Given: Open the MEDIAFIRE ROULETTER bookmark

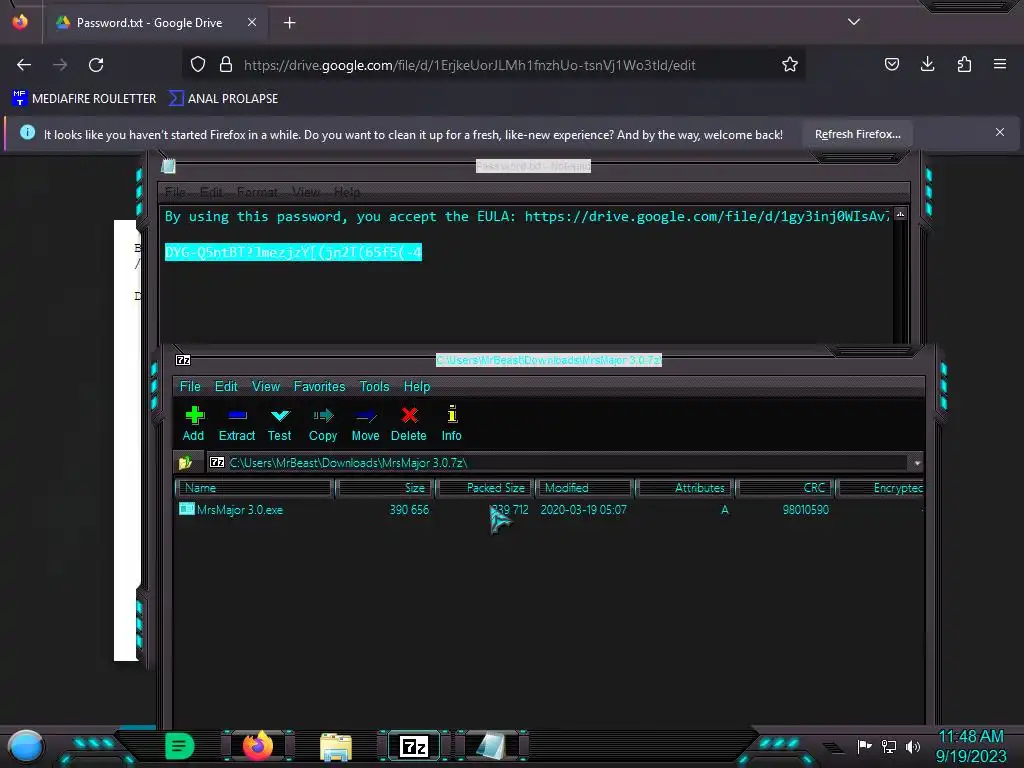Looking at the screenshot, I should (84, 99).
